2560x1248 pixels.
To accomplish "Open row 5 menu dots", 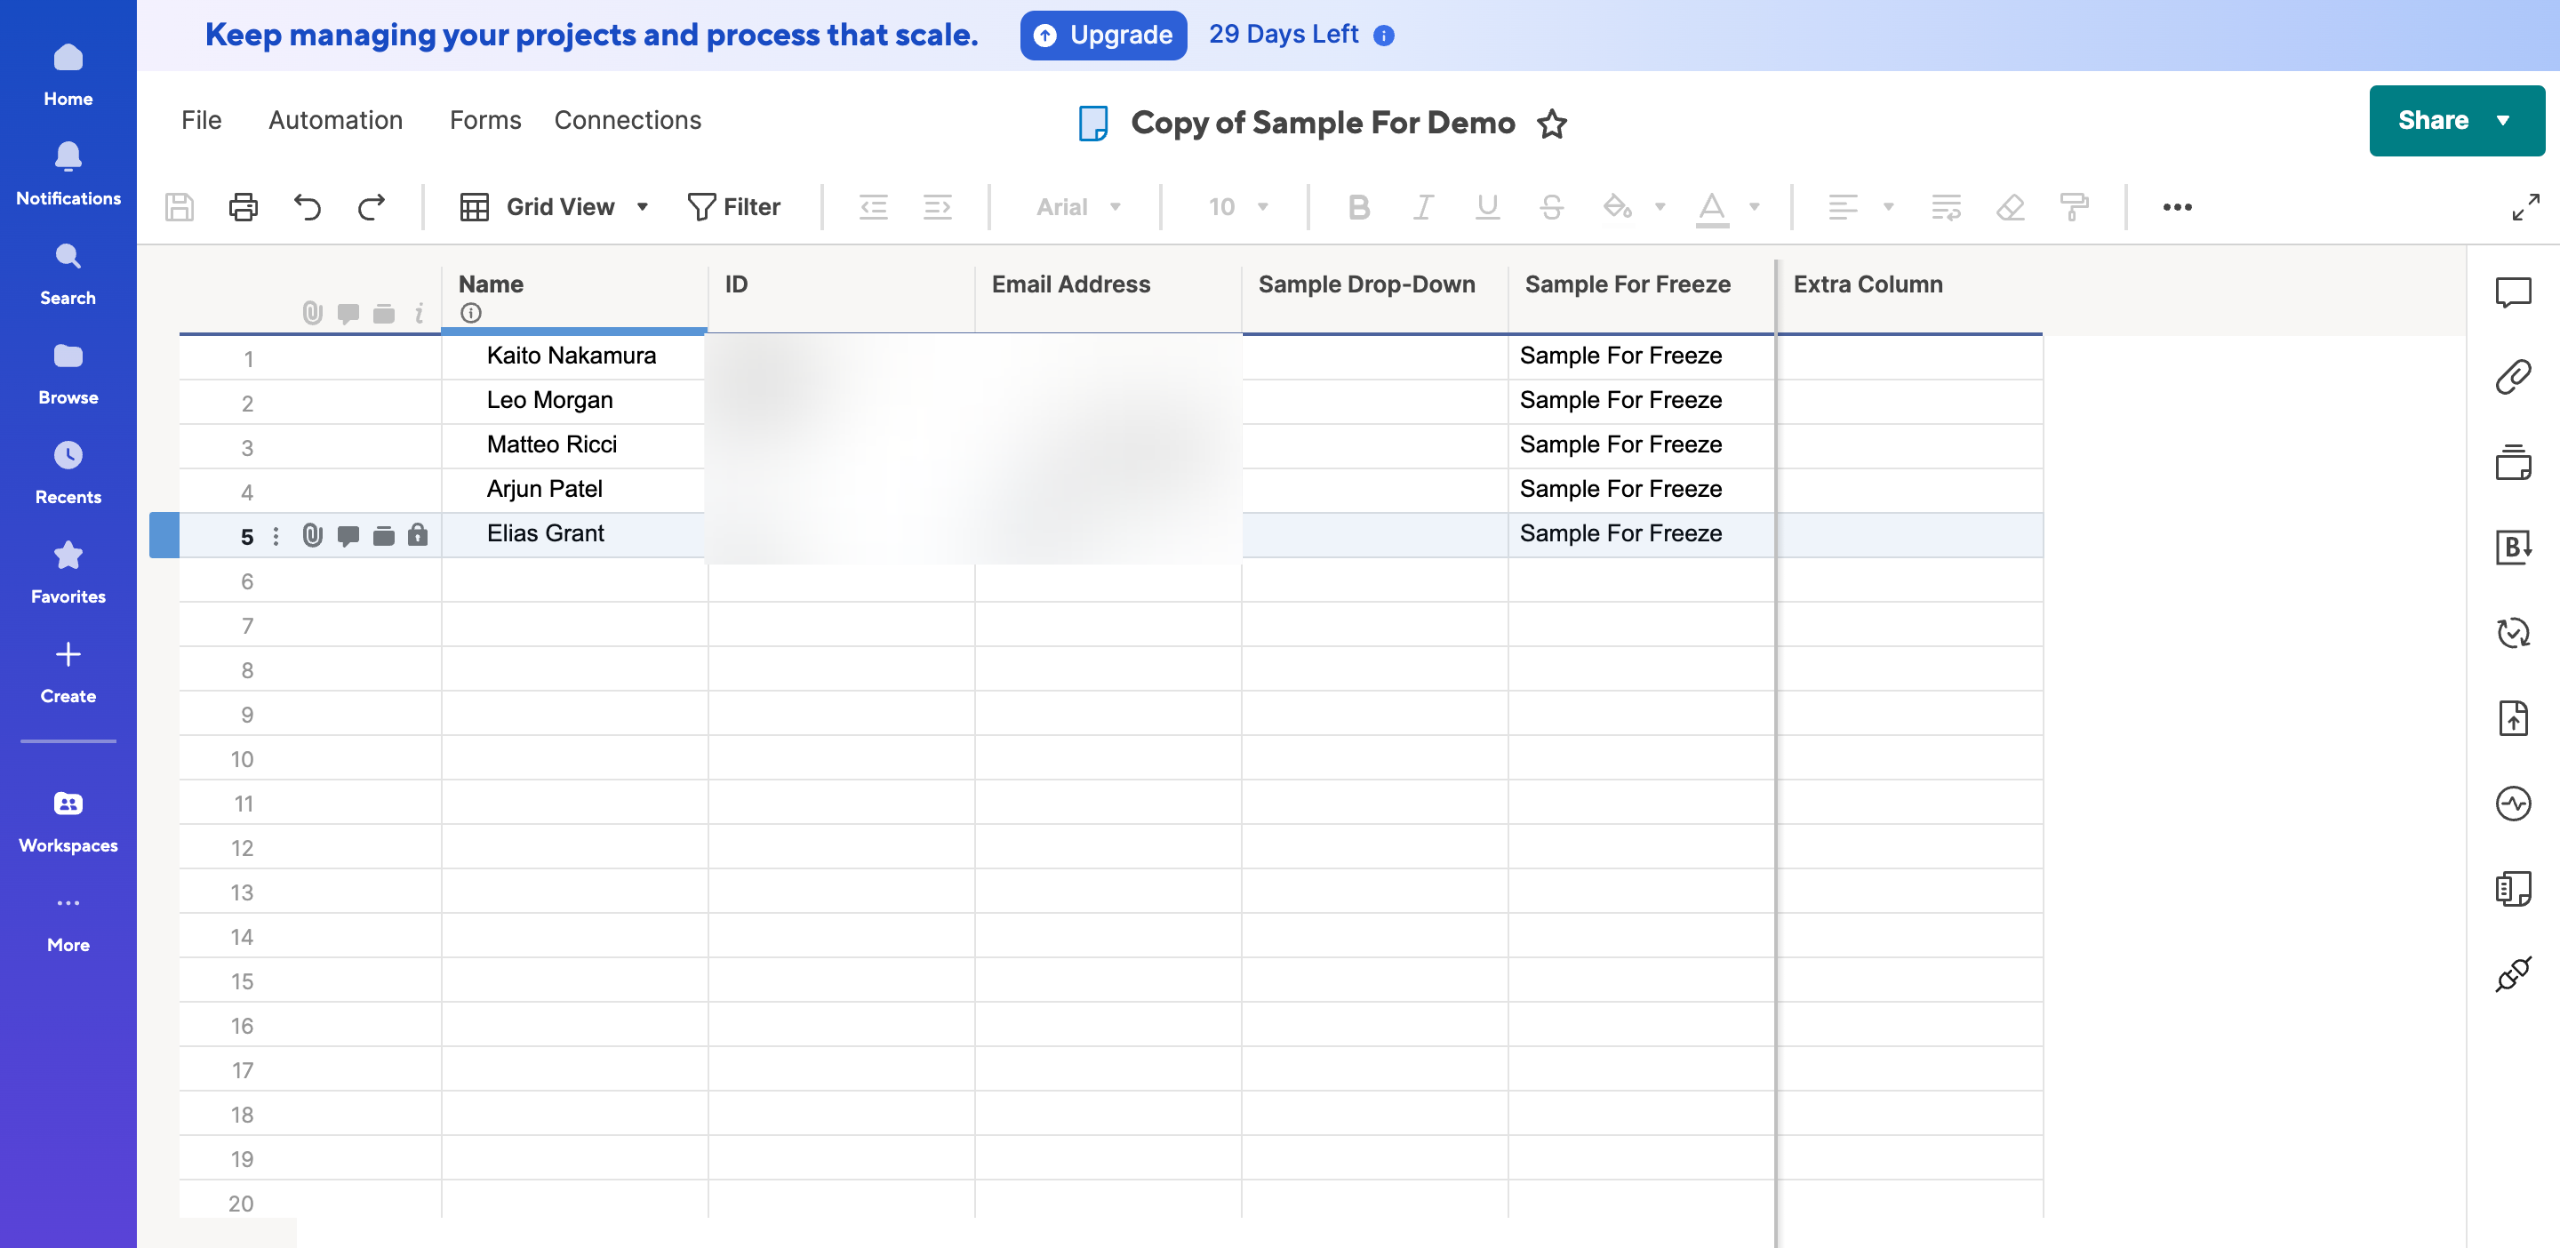I will click(x=276, y=536).
